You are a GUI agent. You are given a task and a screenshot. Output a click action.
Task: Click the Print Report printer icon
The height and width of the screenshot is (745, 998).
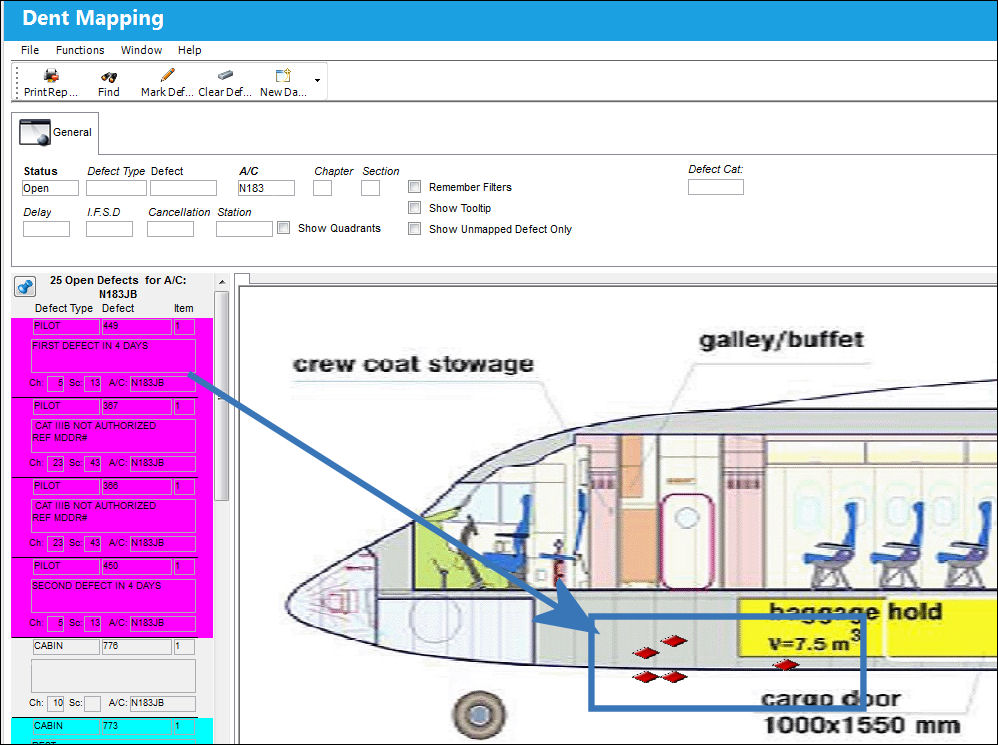click(51, 76)
